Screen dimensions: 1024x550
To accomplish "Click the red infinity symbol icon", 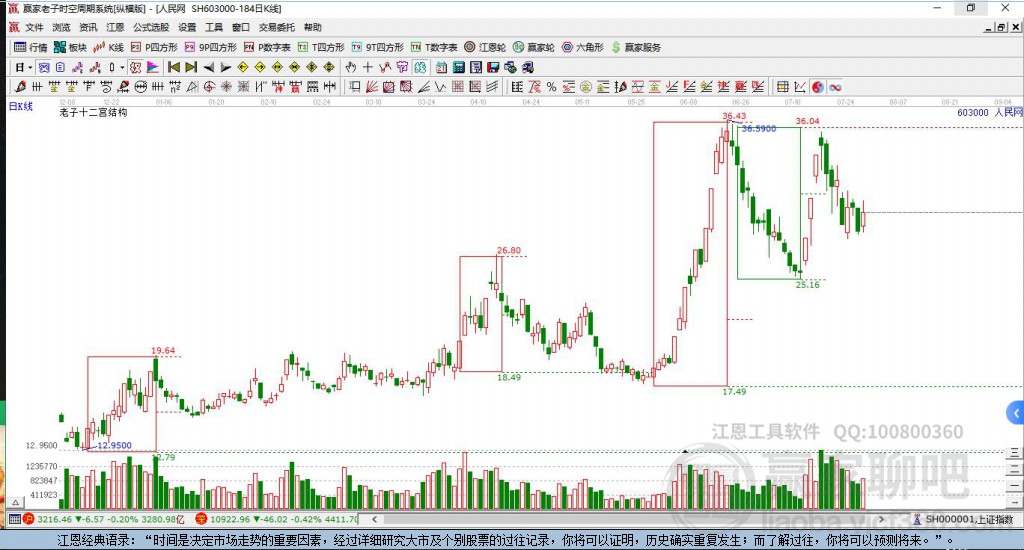I will pyautogui.click(x=835, y=87).
